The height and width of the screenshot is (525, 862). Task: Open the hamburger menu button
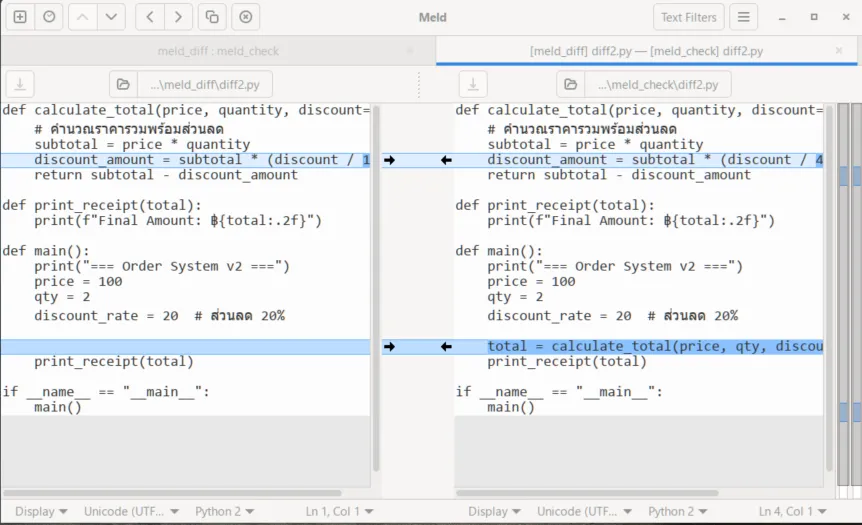(743, 17)
